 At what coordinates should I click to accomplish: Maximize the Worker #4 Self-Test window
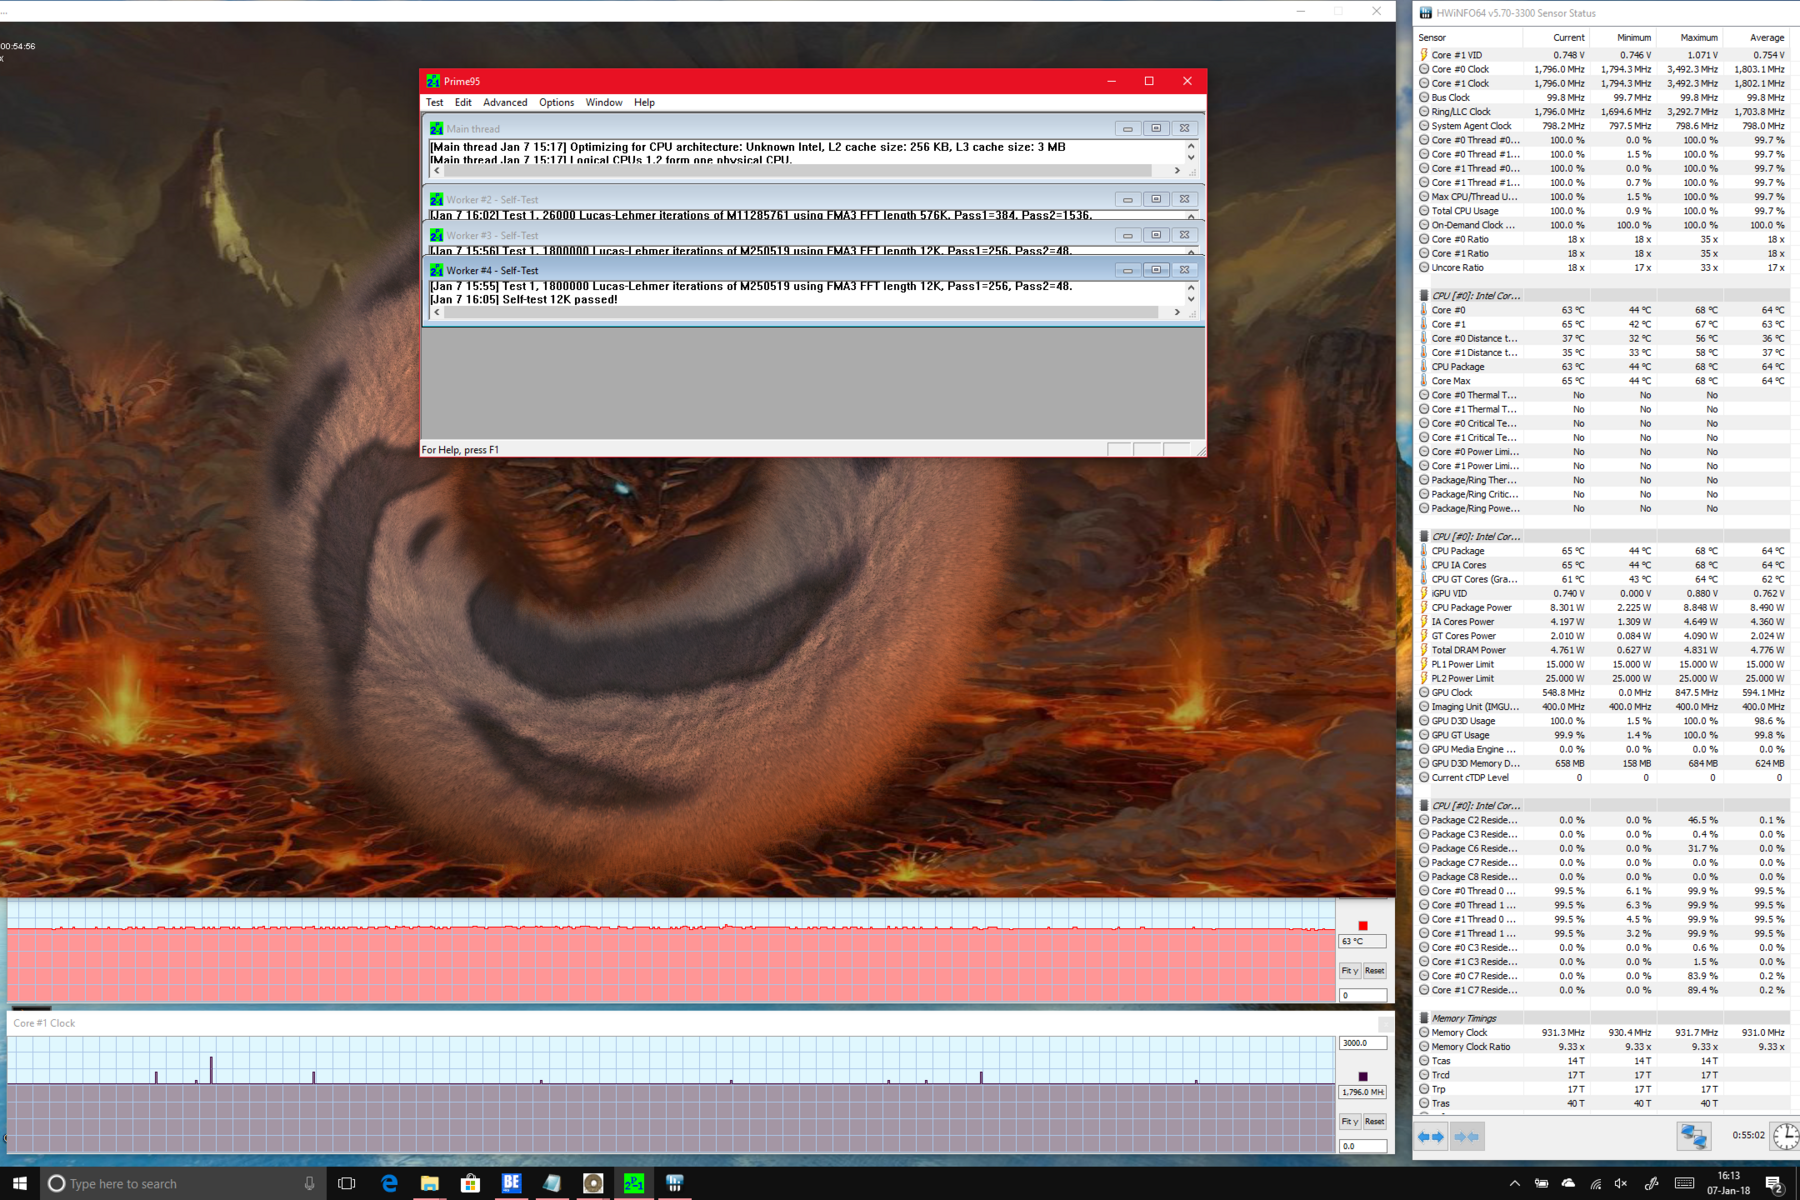tap(1156, 270)
